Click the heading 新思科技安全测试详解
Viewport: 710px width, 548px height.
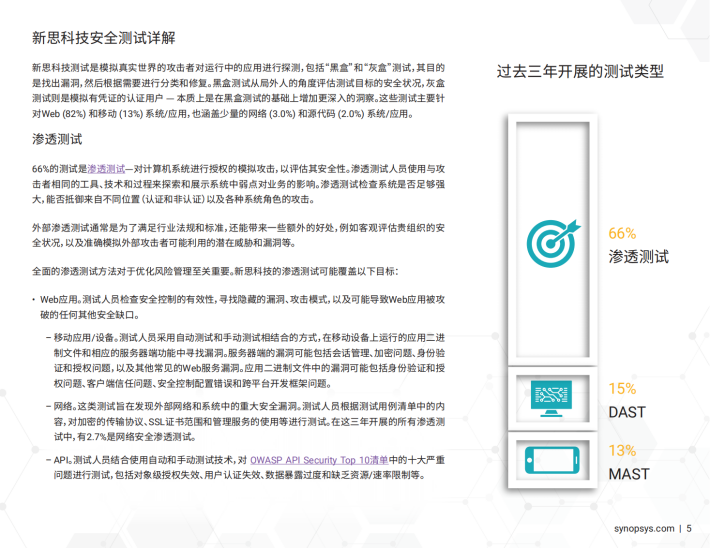[x=103, y=38]
